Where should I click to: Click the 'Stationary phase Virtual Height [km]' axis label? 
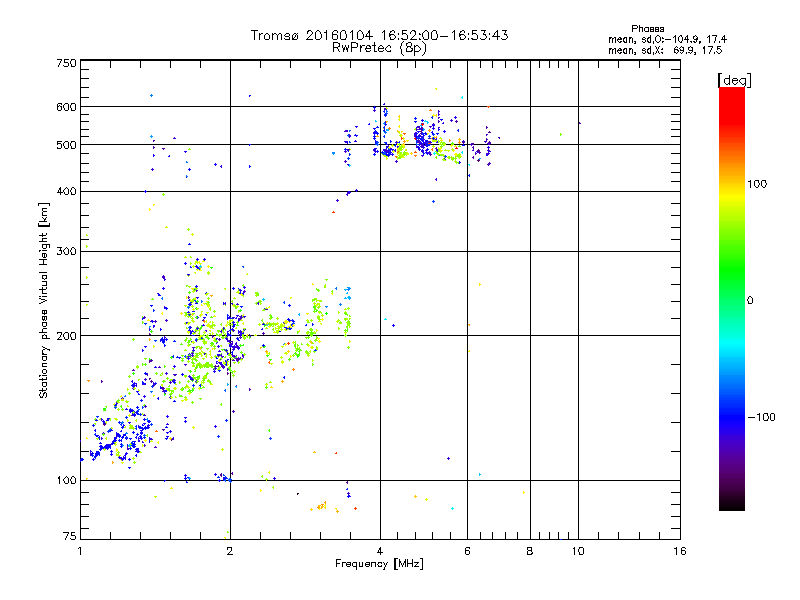[x=44, y=301]
